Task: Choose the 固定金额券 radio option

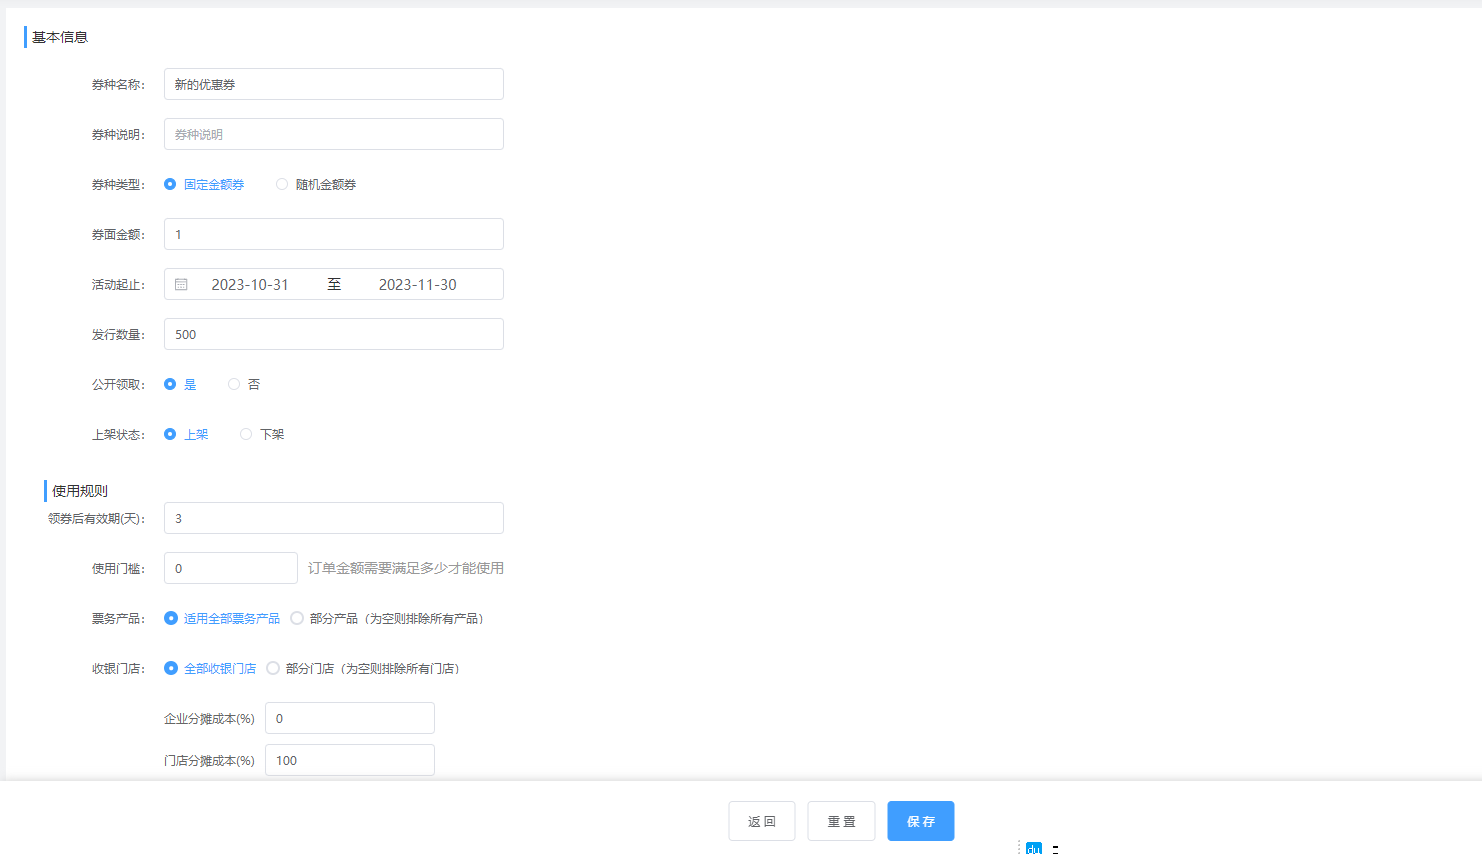Action: tap(170, 184)
